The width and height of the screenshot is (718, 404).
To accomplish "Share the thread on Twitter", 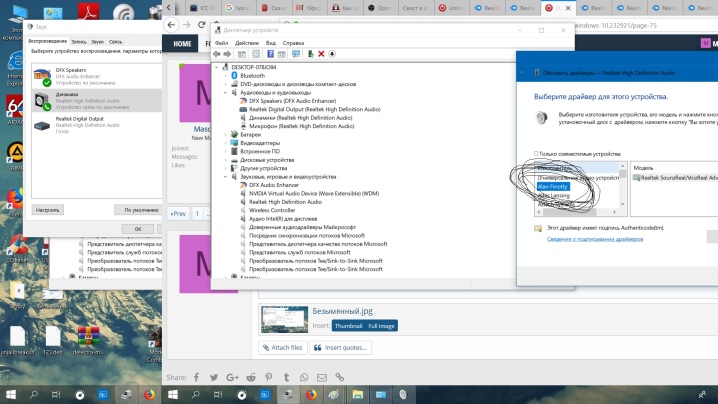I will [214, 377].
